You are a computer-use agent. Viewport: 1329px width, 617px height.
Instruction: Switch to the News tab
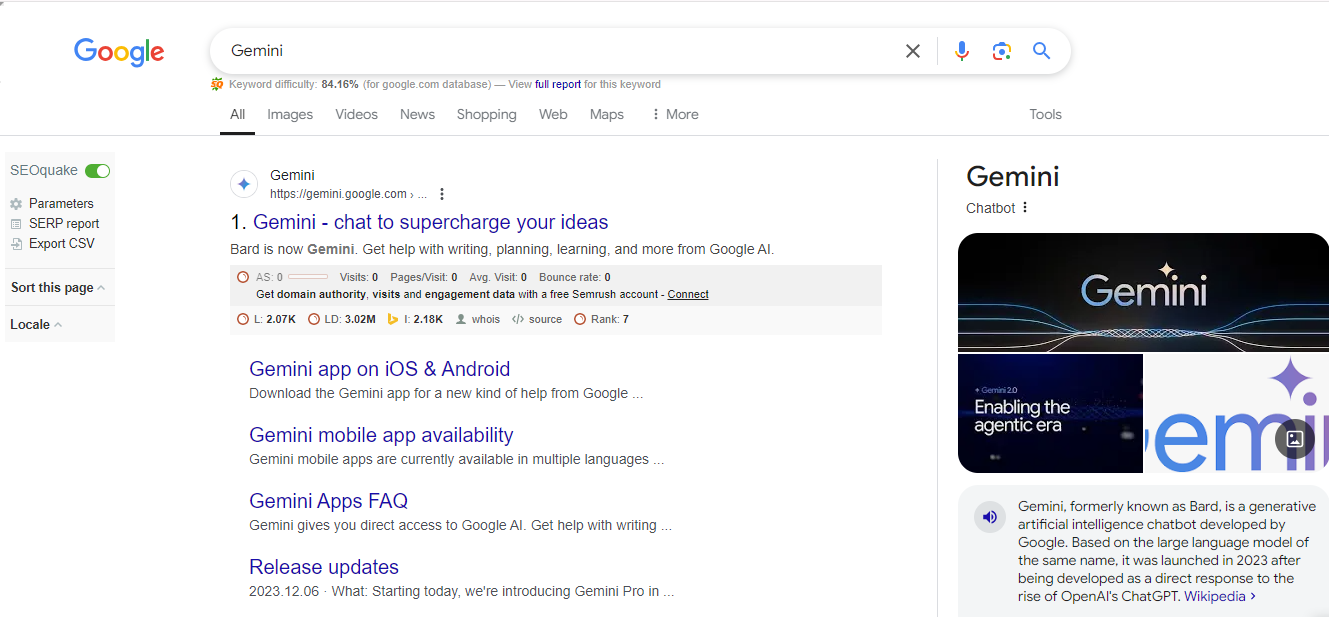(417, 114)
